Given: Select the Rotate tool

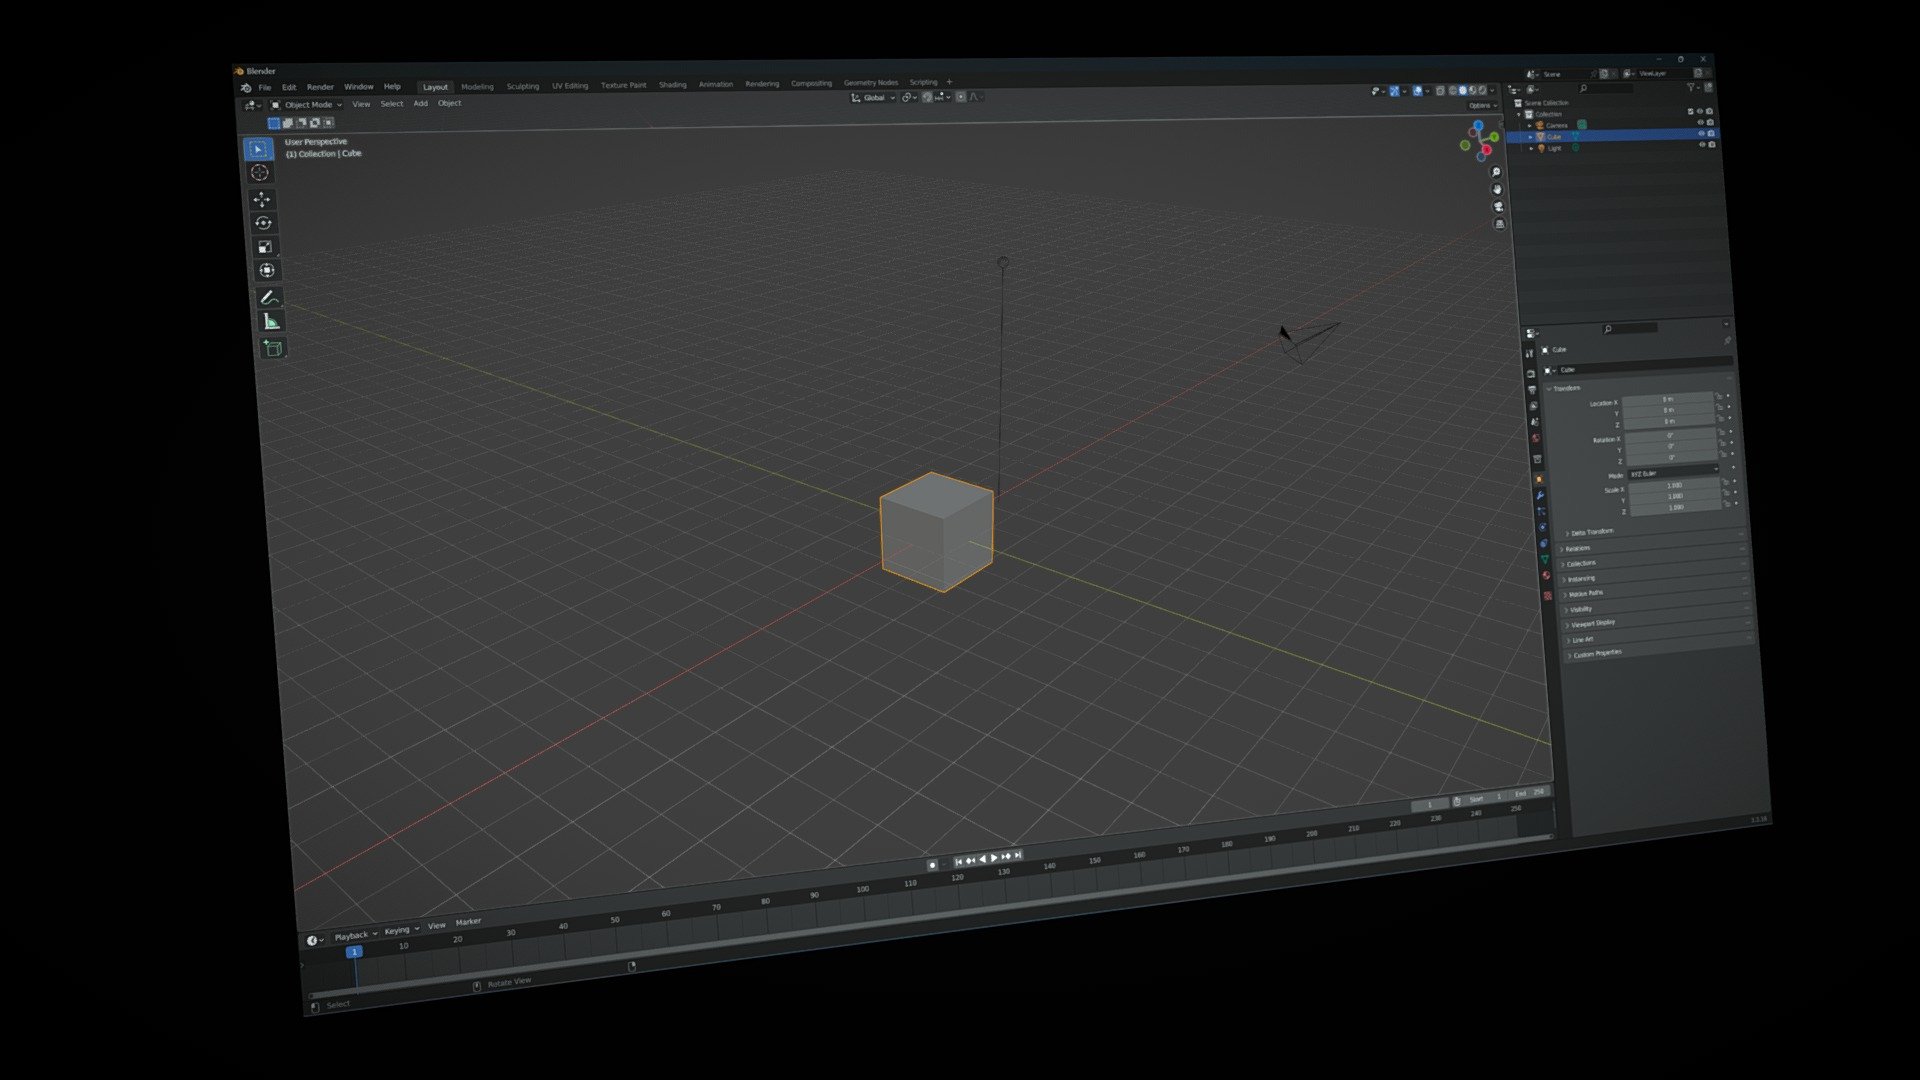Looking at the screenshot, I should click(x=264, y=224).
